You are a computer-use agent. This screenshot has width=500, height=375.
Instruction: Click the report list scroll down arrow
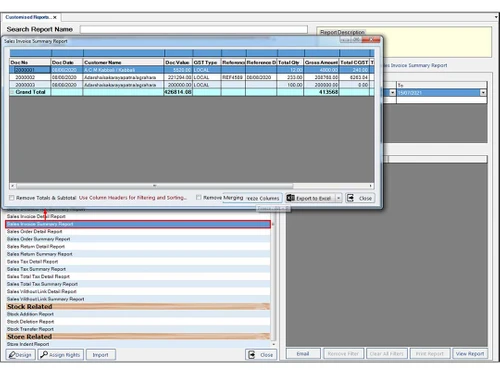274,344
